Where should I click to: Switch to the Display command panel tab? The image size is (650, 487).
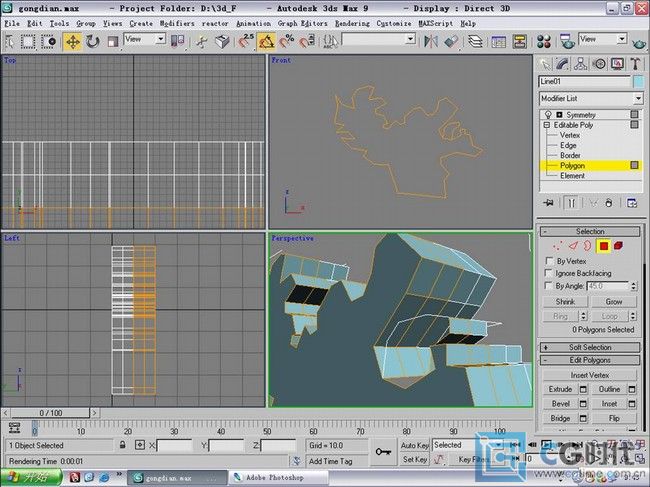tap(617, 64)
